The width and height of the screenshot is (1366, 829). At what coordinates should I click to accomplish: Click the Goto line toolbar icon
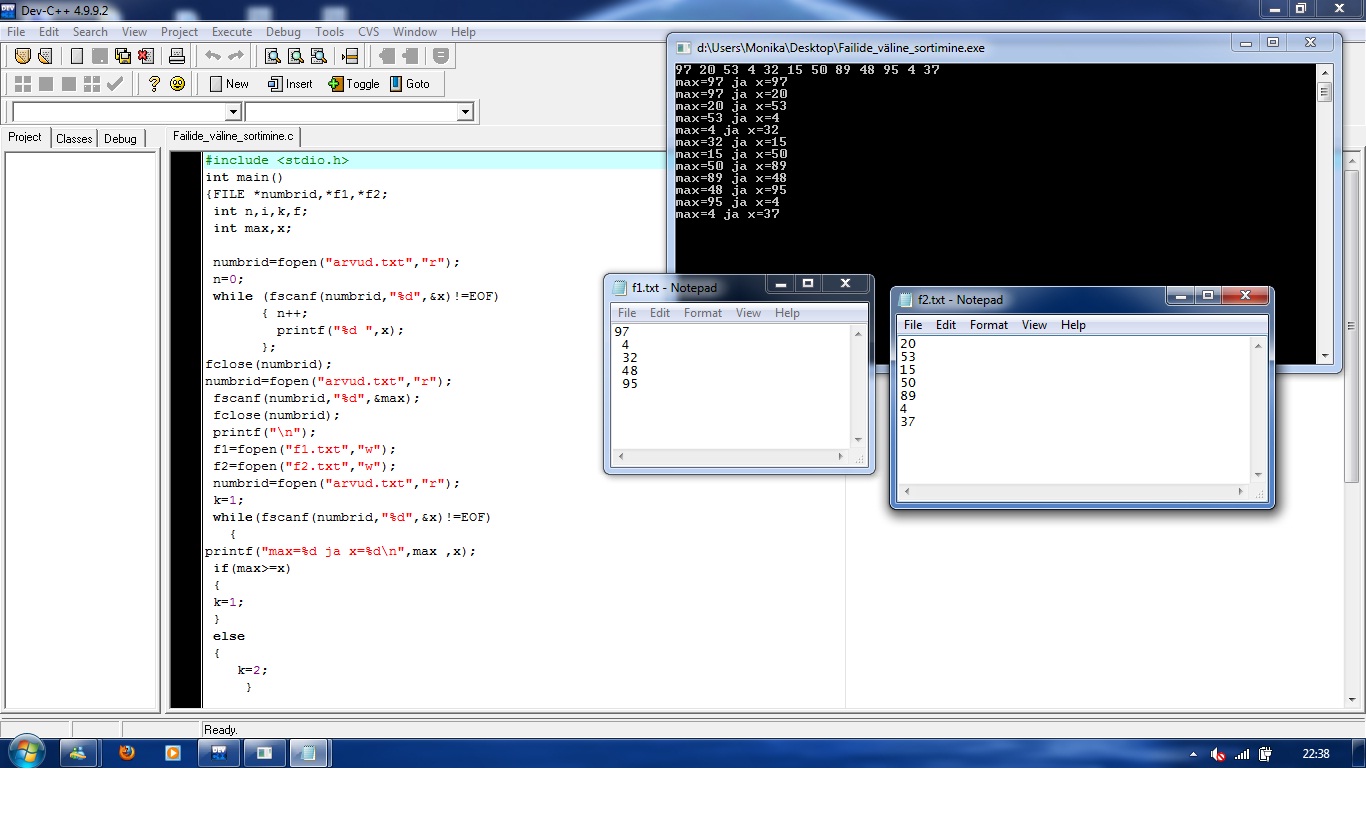pos(349,56)
